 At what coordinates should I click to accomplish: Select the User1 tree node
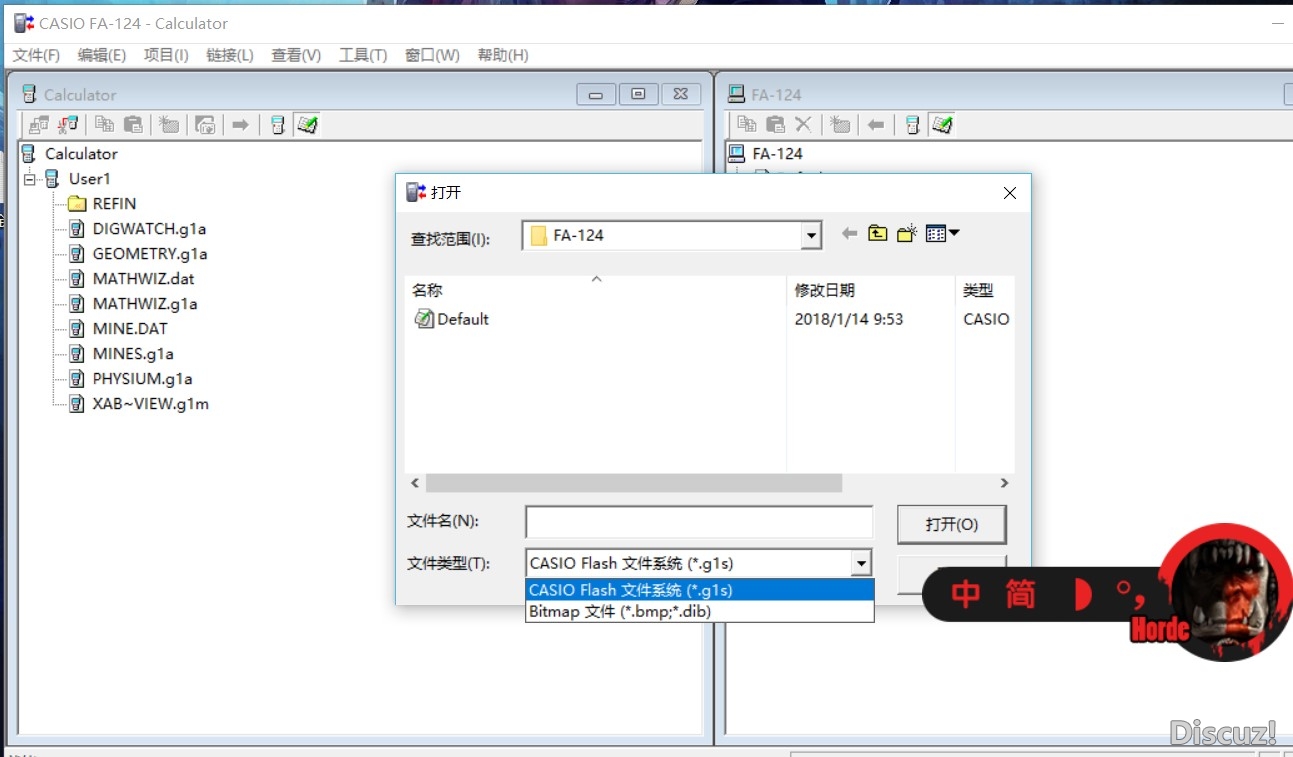coord(89,179)
